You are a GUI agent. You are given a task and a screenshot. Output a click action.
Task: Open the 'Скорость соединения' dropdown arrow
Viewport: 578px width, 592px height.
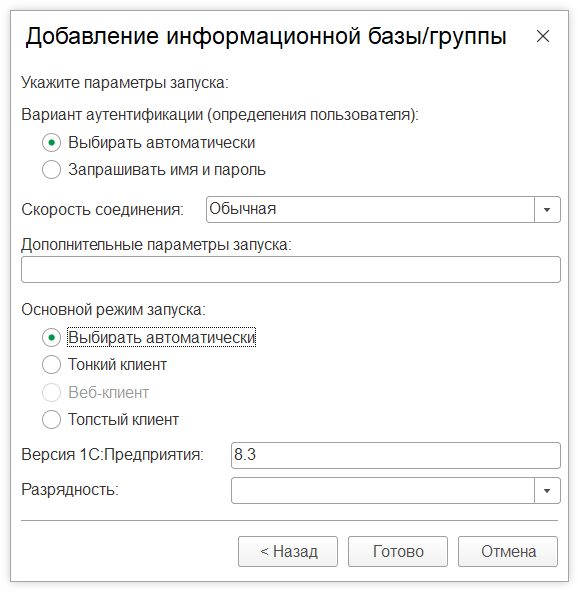(x=547, y=210)
